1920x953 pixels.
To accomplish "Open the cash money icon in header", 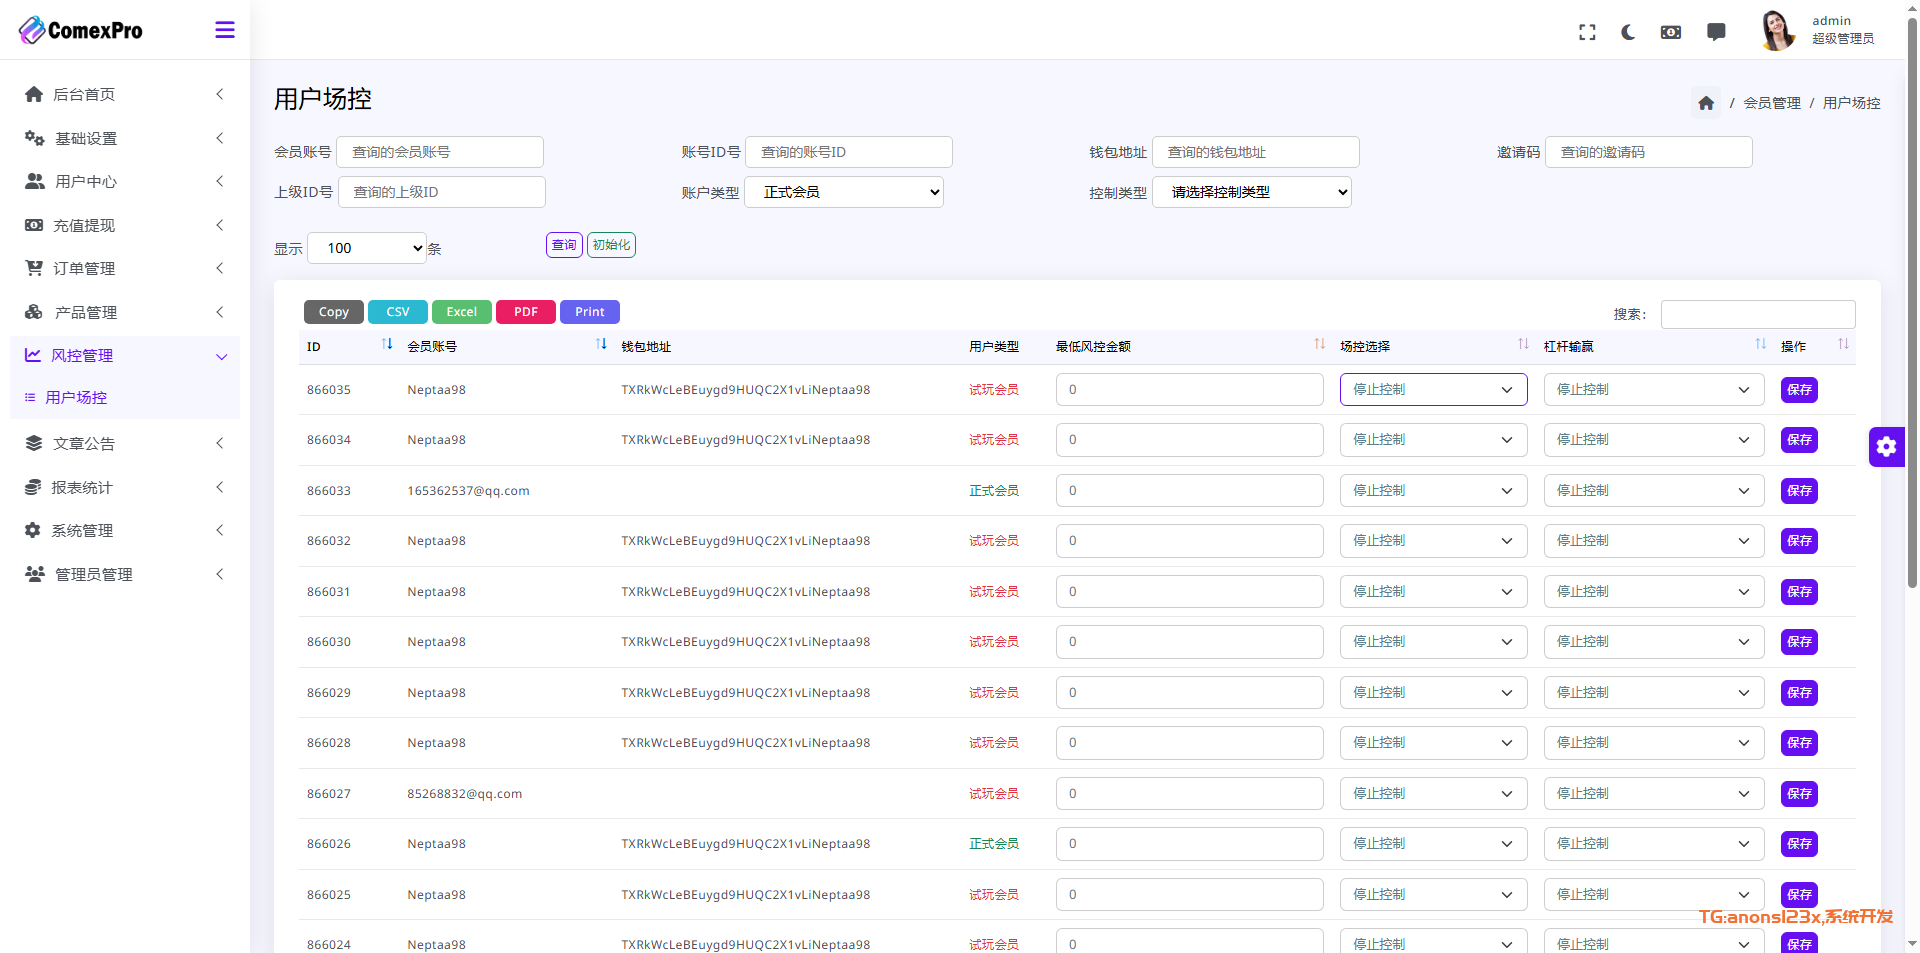I will click(1671, 32).
